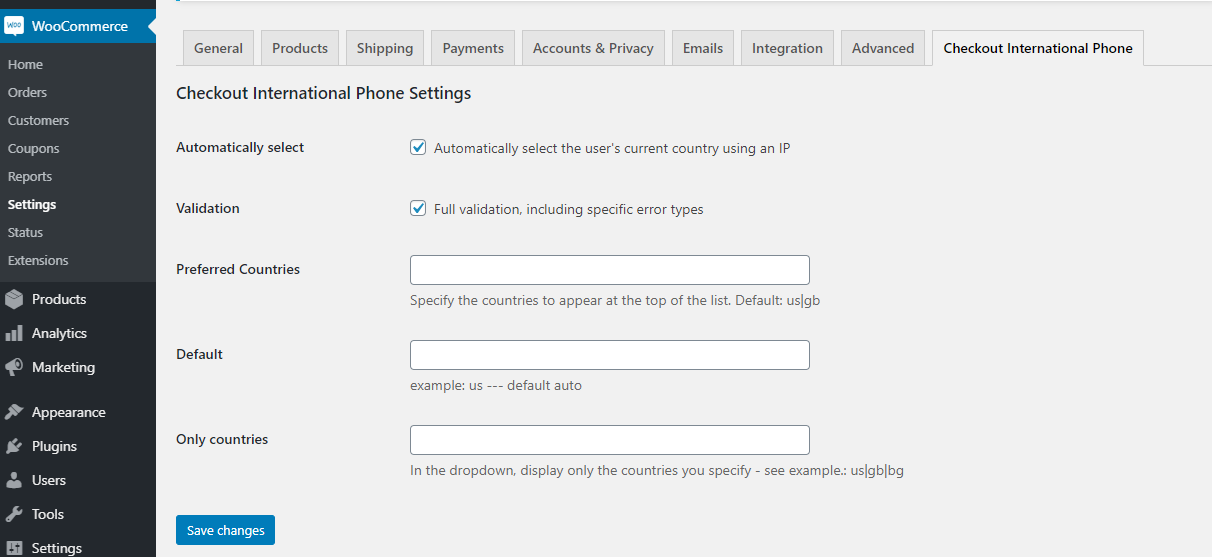The image size is (1212, 557).
Task: Click the Save changes button
Action: (x=225, y=530)
